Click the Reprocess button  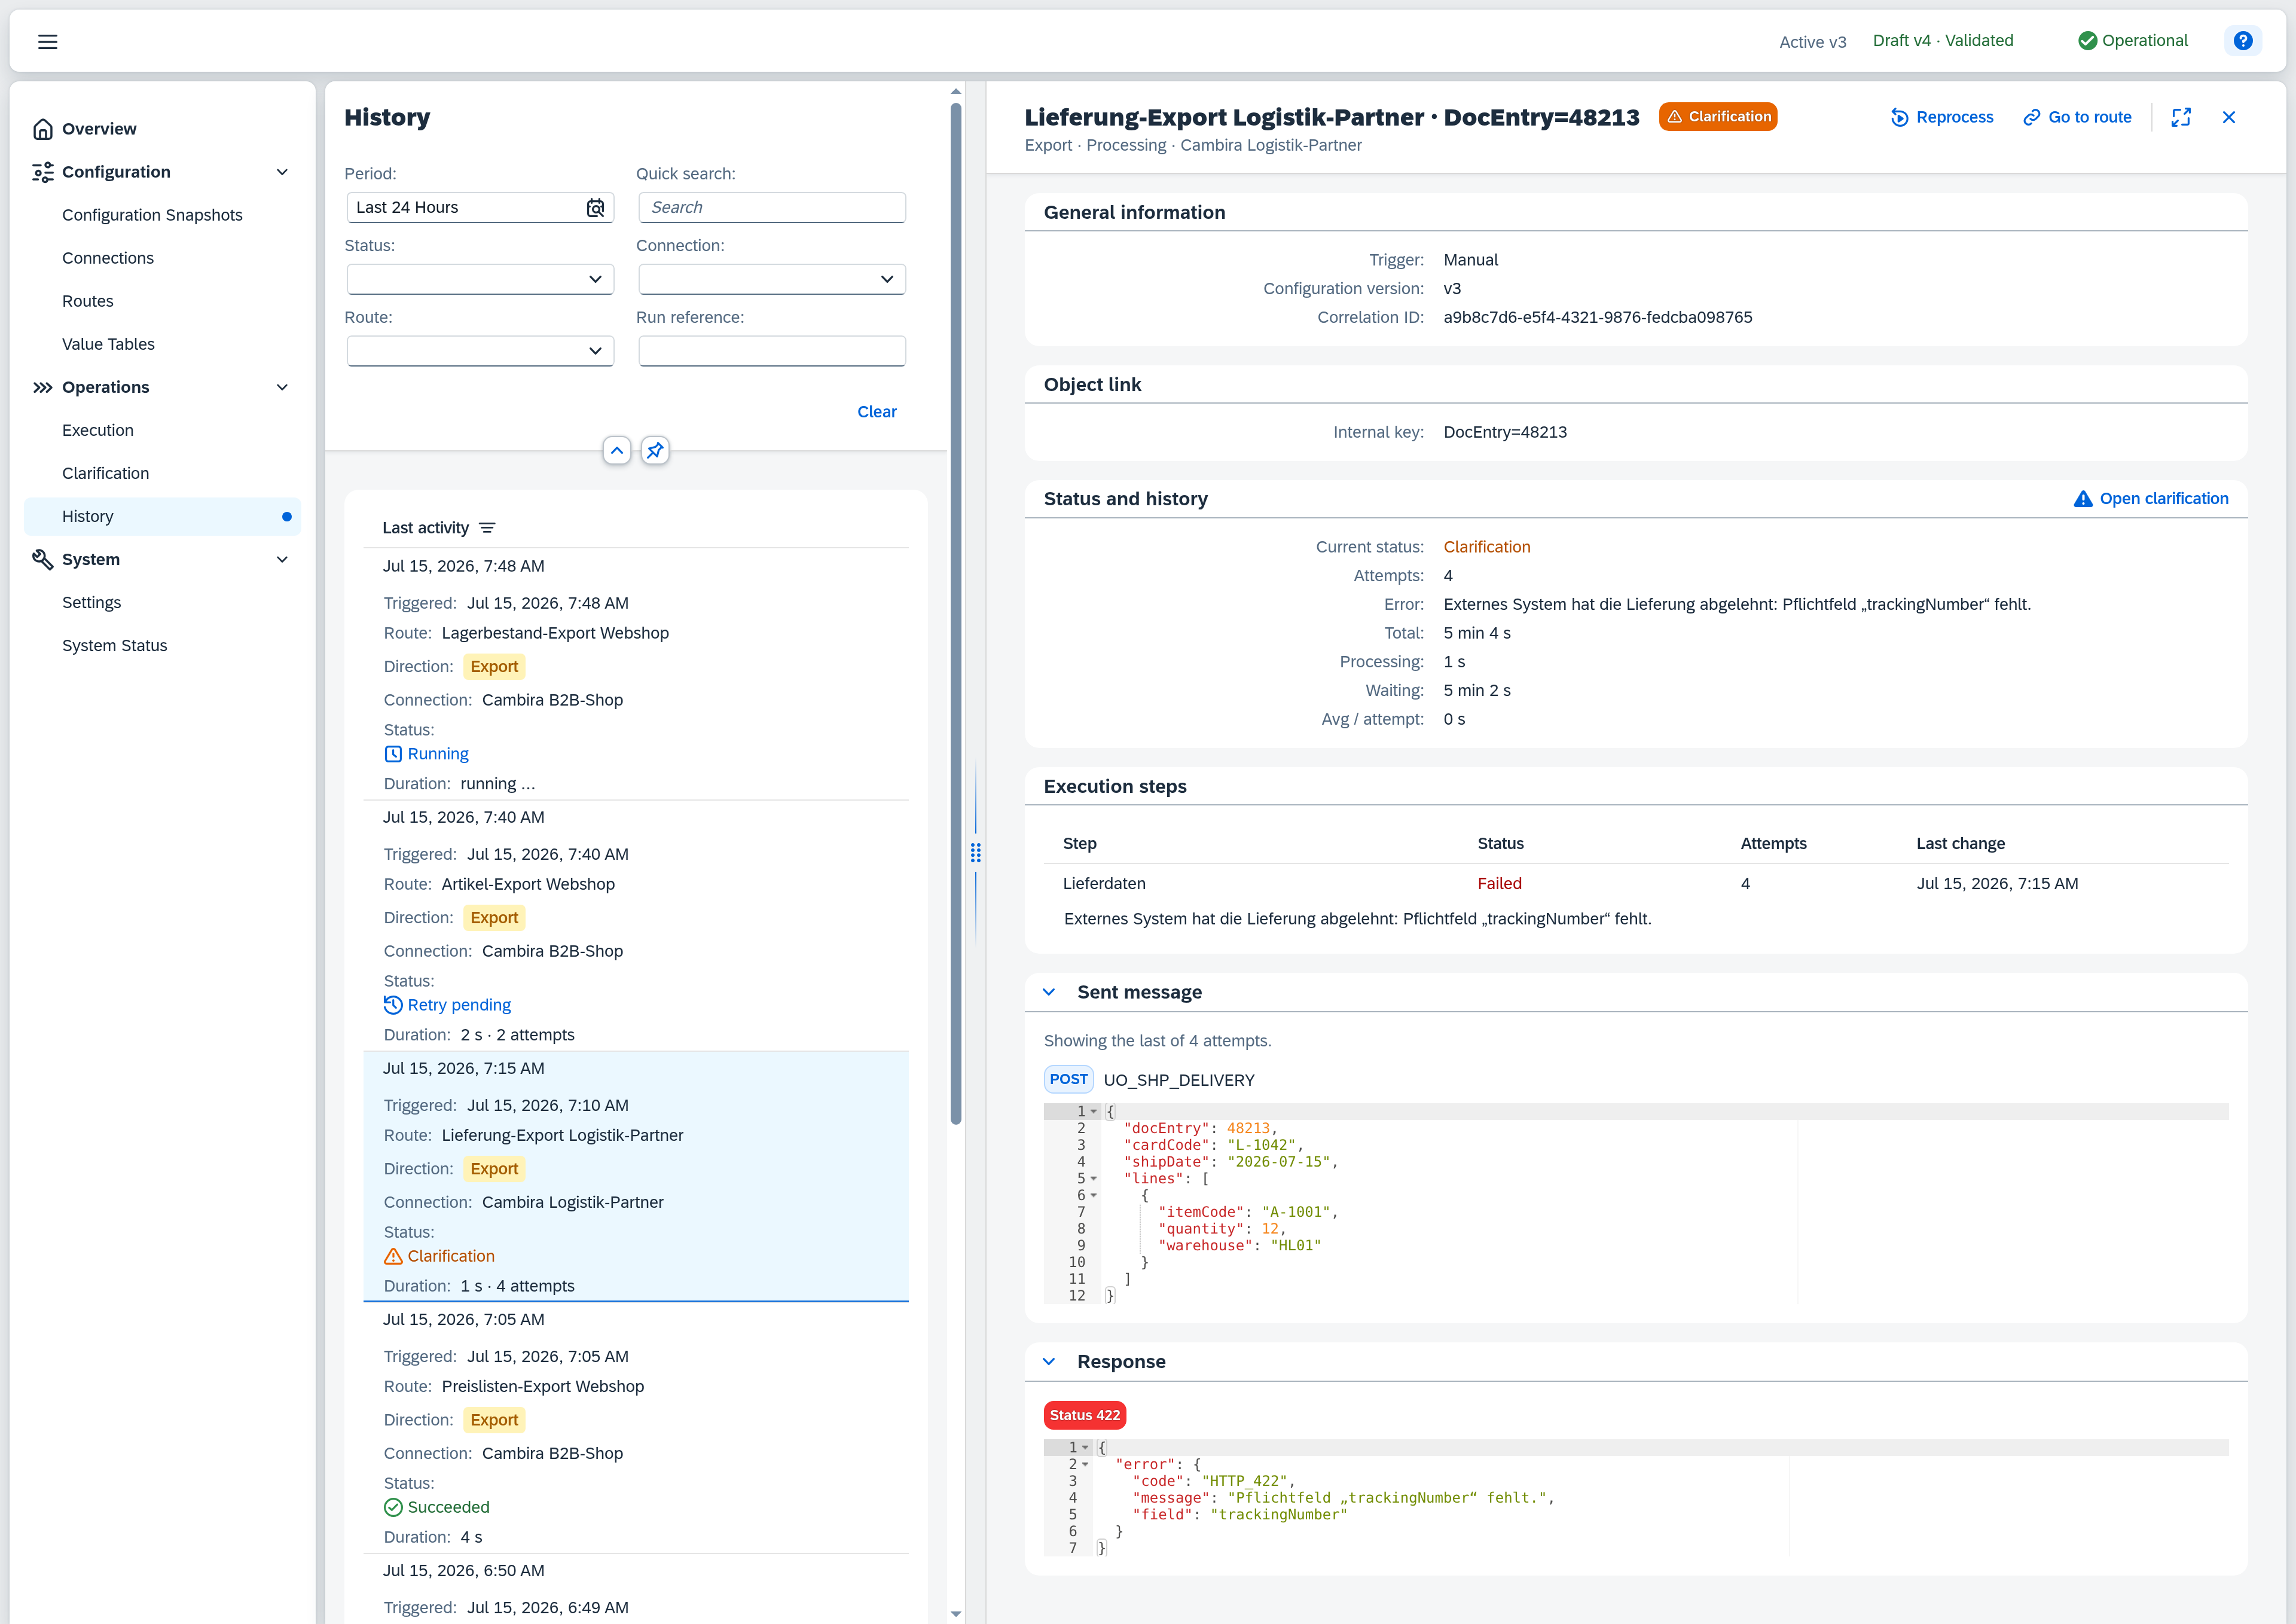[x=1941, y=117]
